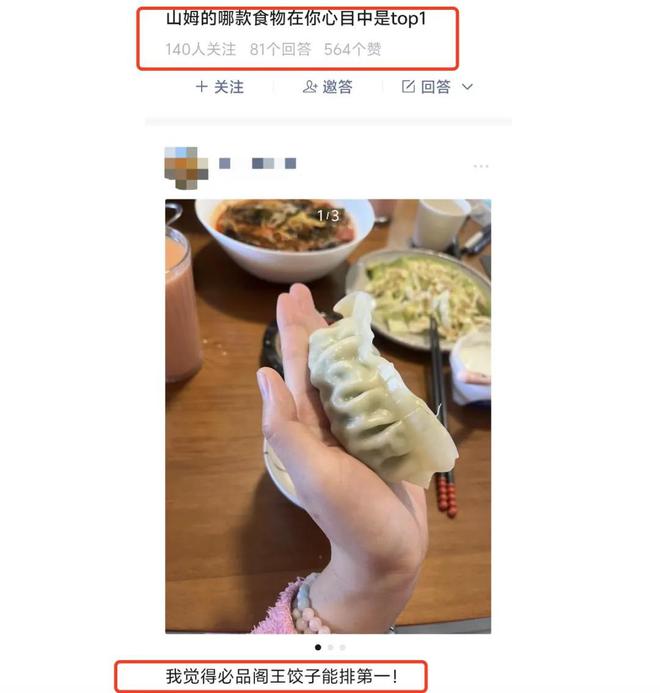Screen dimensions: 660x693
Task: Open the three-dot post options menu
Action: tap(481, 166)
